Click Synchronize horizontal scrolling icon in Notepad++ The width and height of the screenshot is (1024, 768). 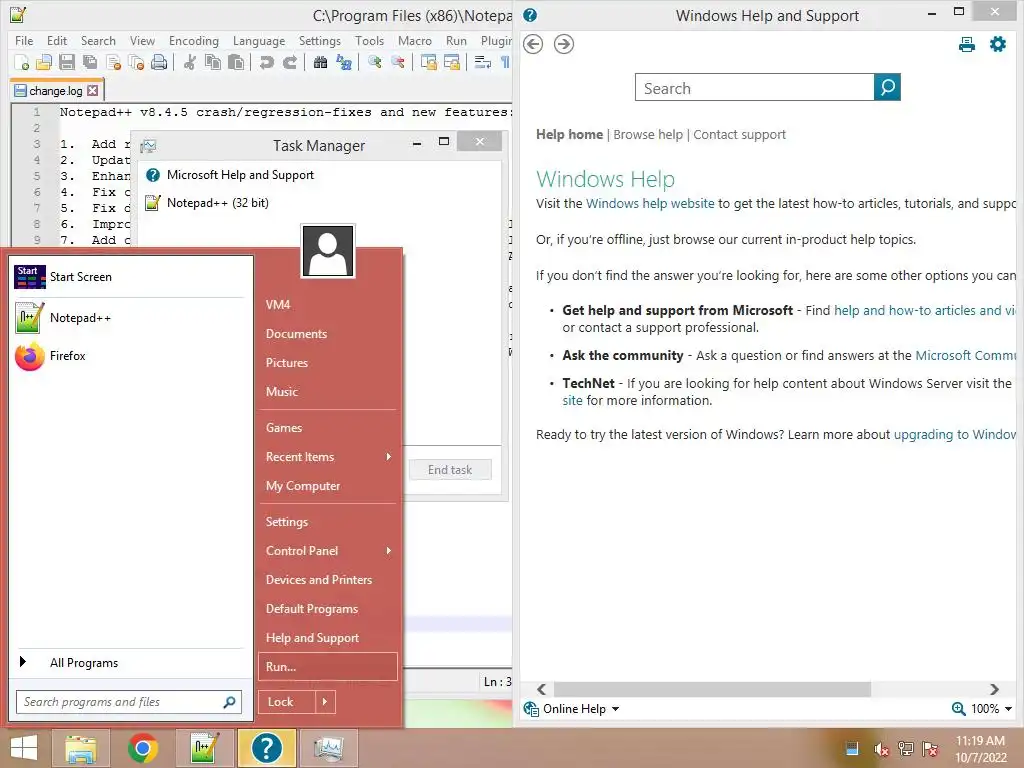coord(451,63)
